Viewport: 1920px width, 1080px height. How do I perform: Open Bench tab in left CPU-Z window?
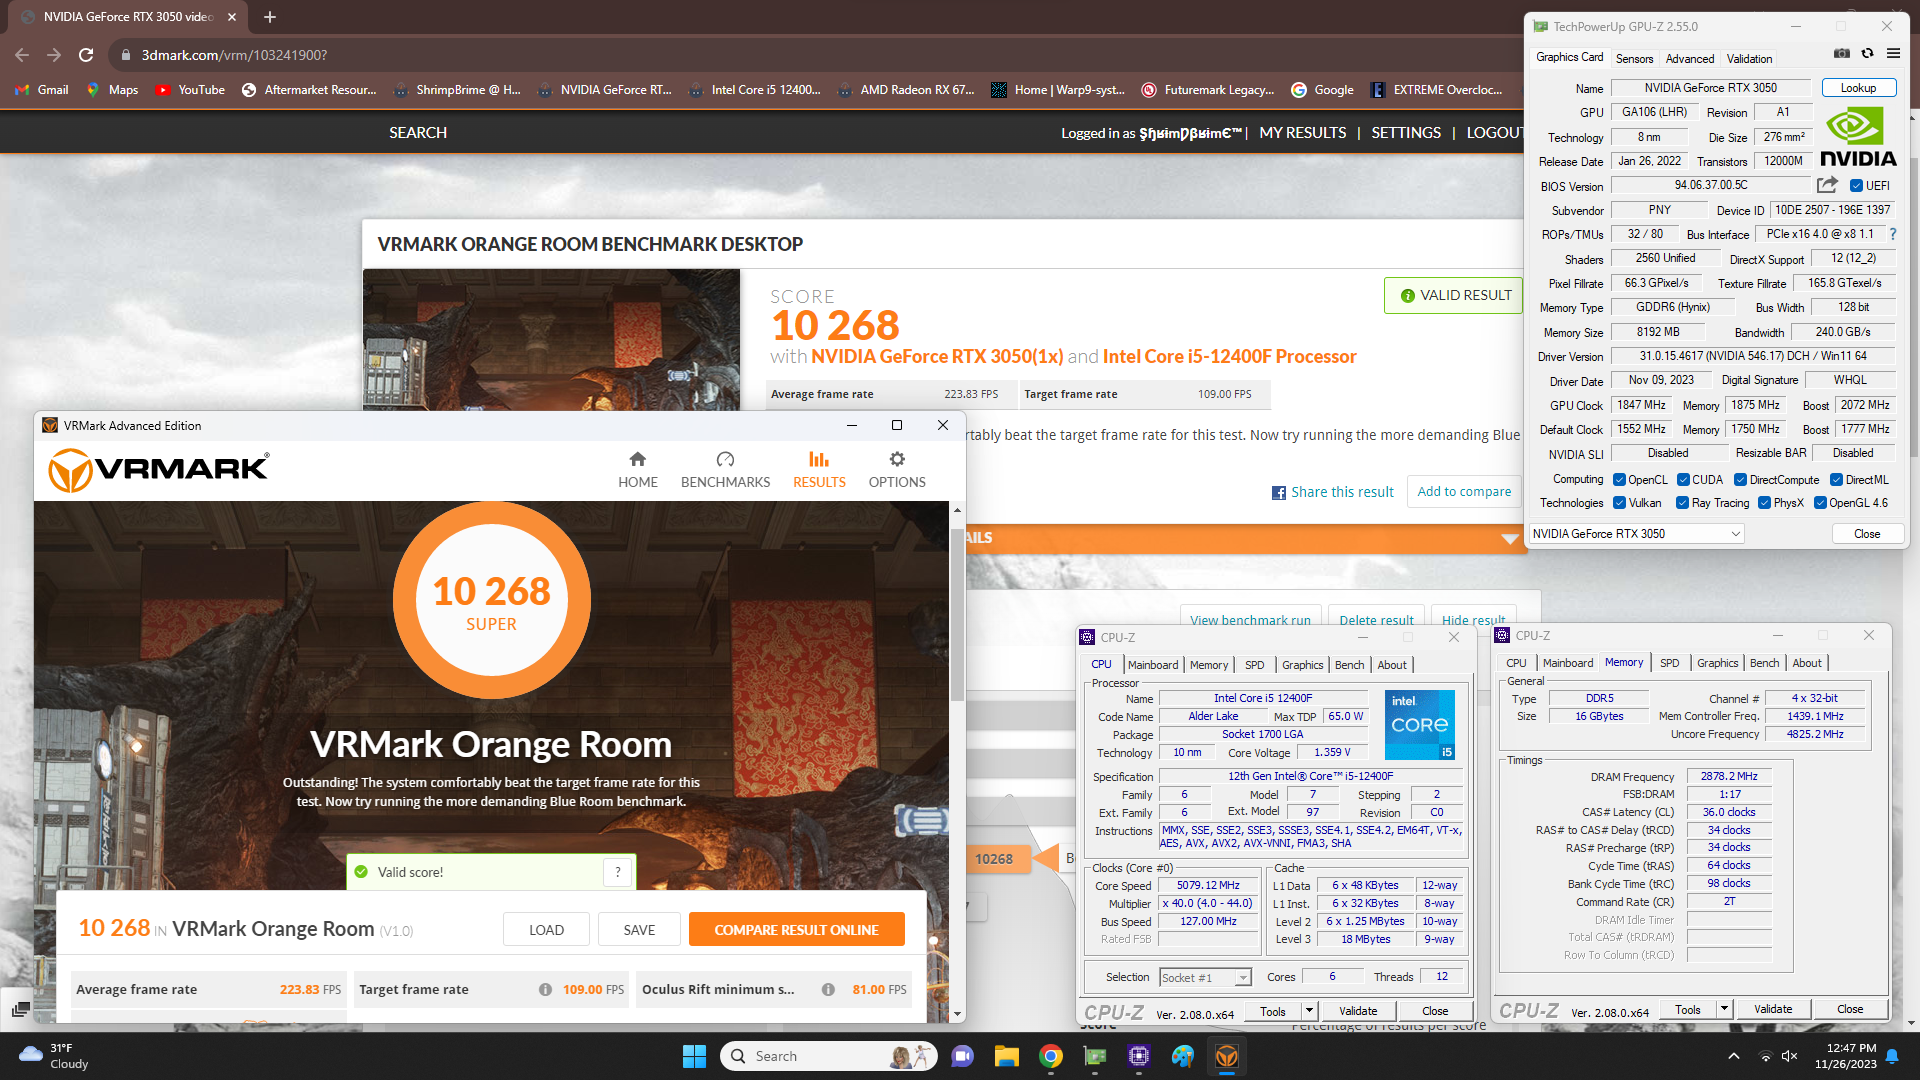(1349, 665)
